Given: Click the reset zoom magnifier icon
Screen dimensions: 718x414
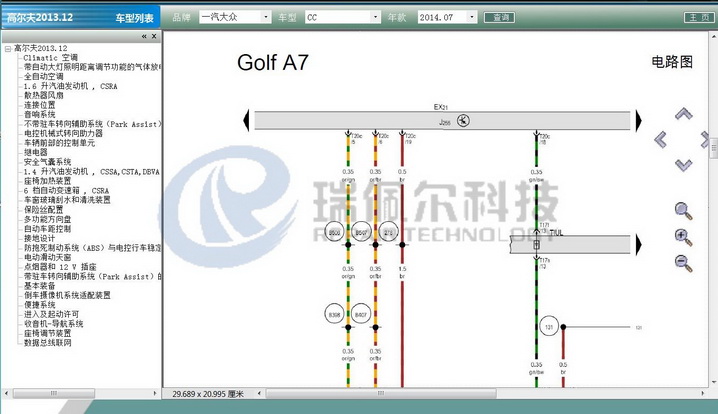Looking at the screenshot, I should tap(683, 210).
